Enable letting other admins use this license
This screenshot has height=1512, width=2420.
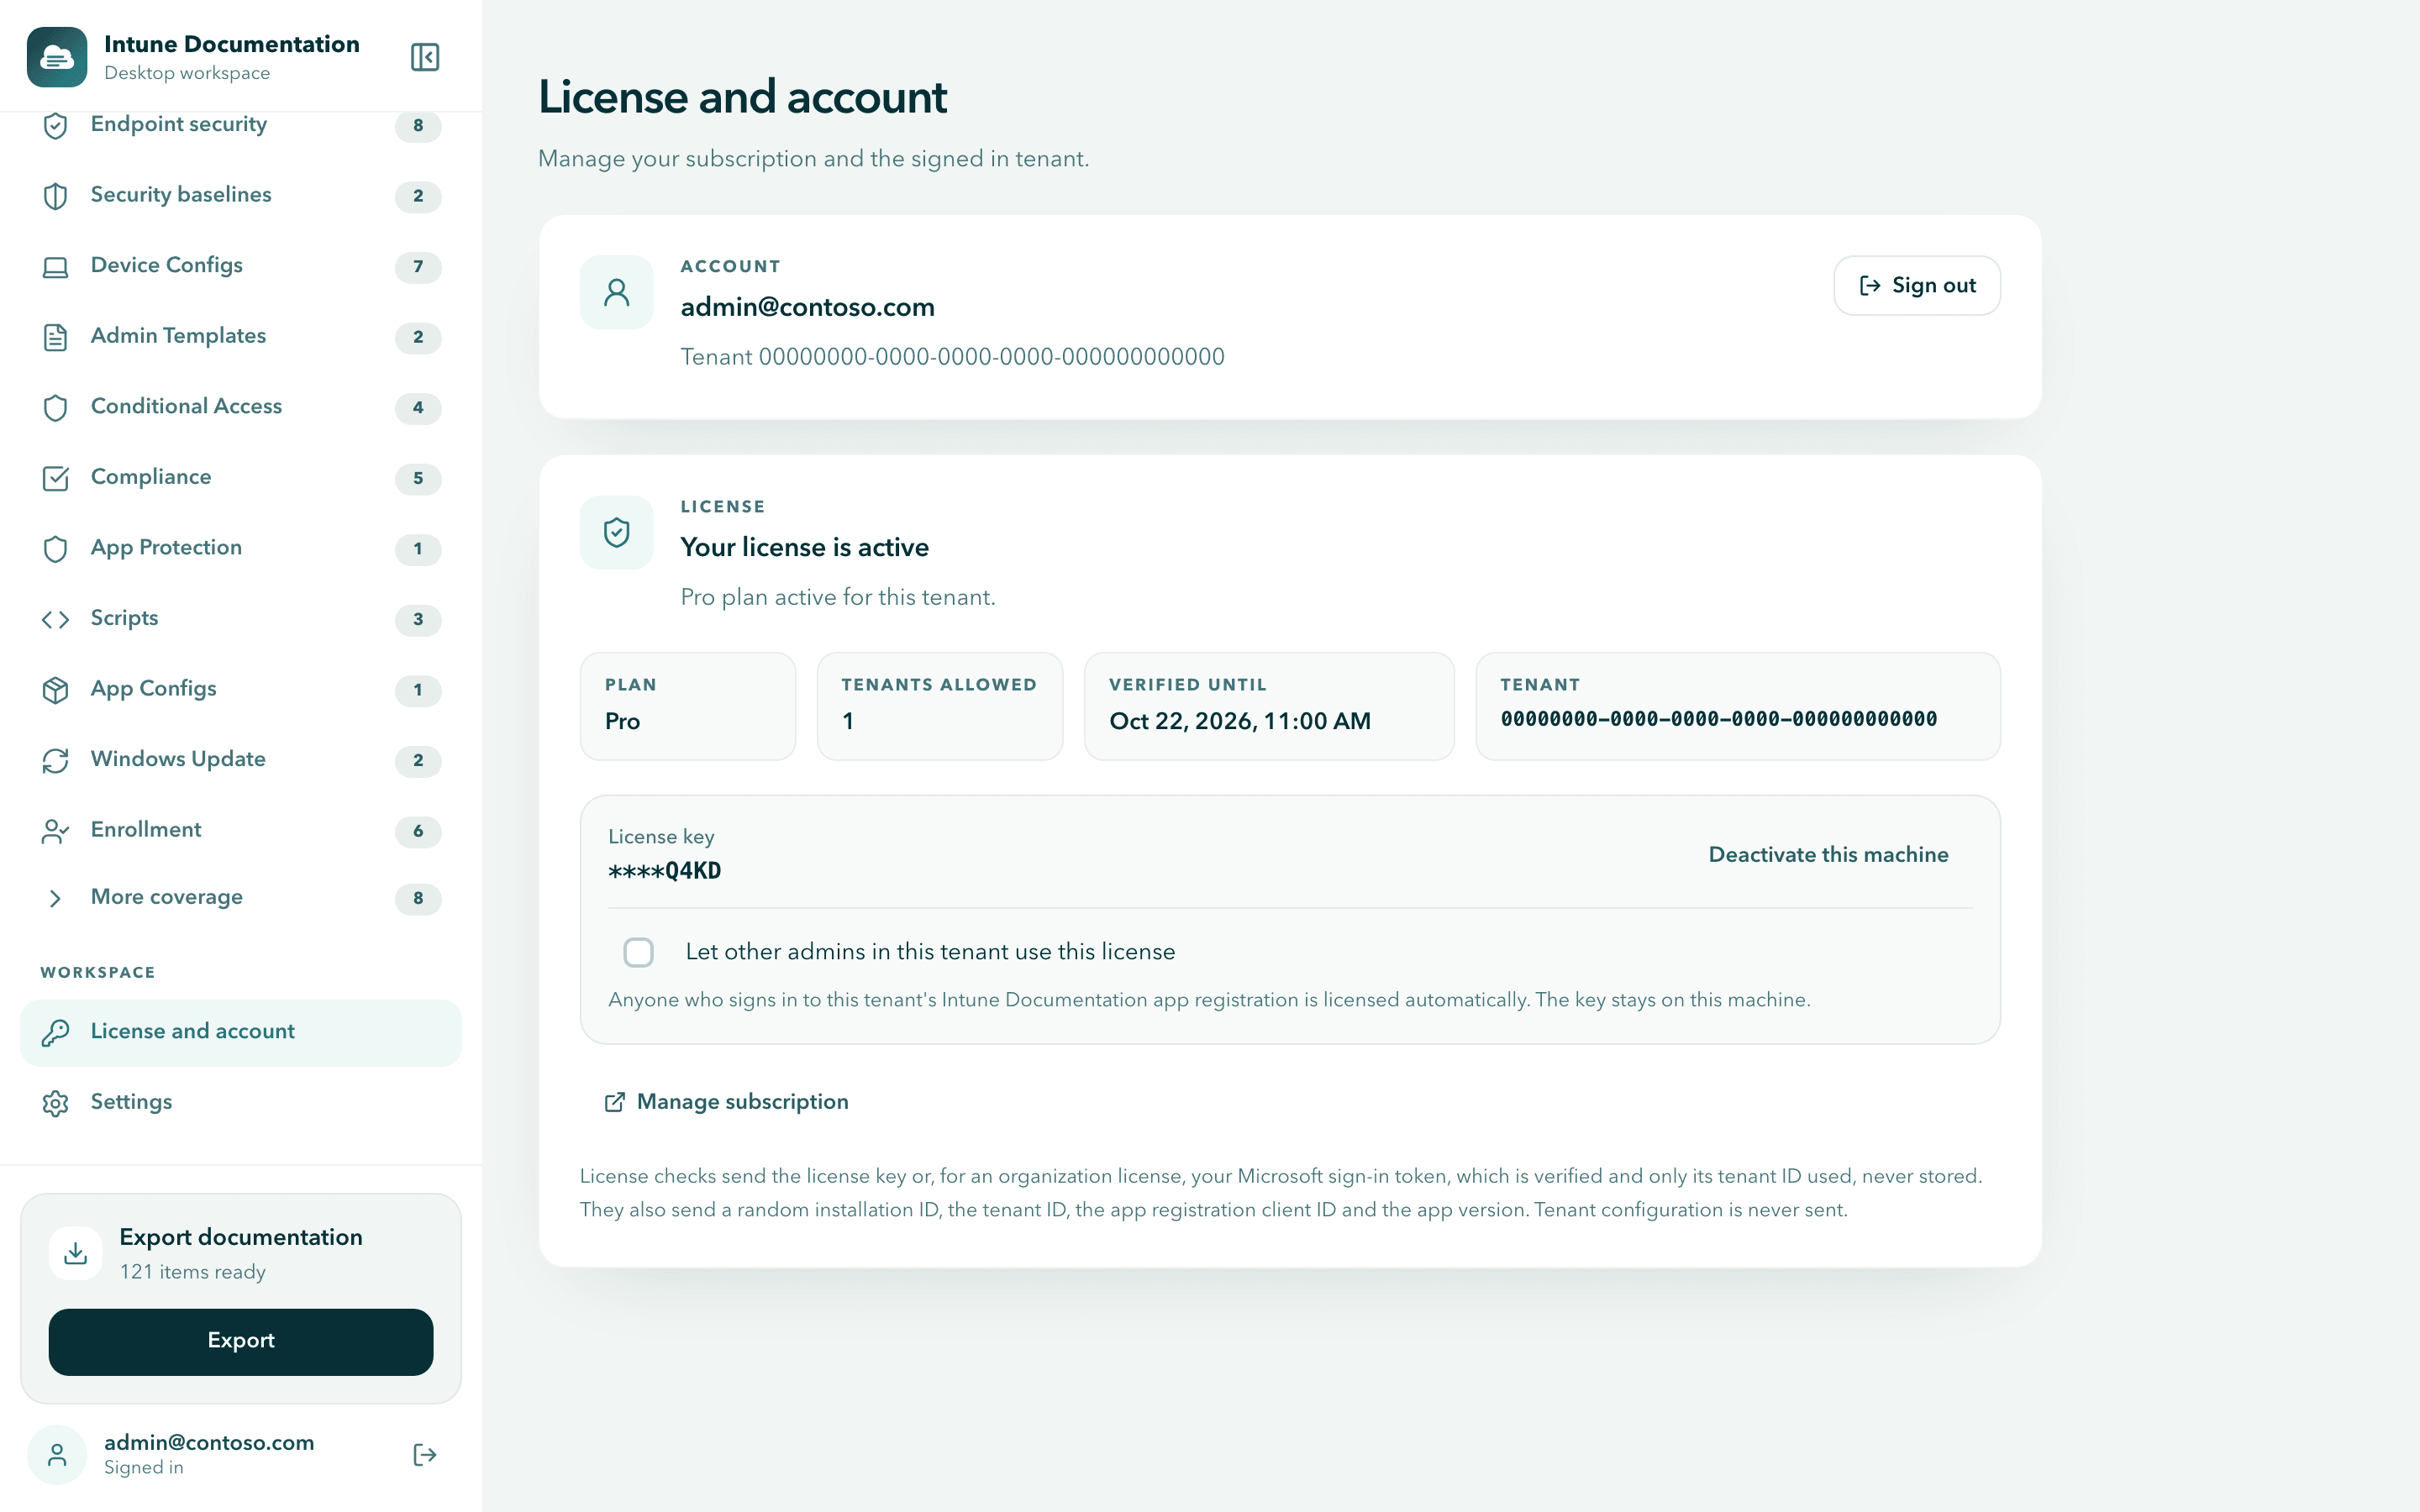tap(639, 952)
